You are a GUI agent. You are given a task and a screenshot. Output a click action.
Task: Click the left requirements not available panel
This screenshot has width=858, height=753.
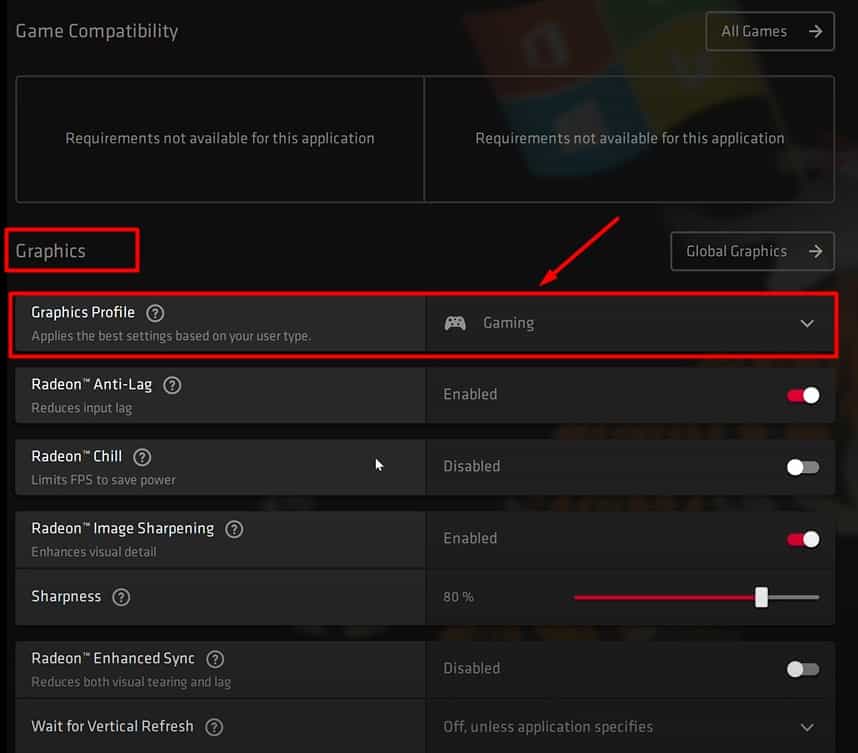220,139
